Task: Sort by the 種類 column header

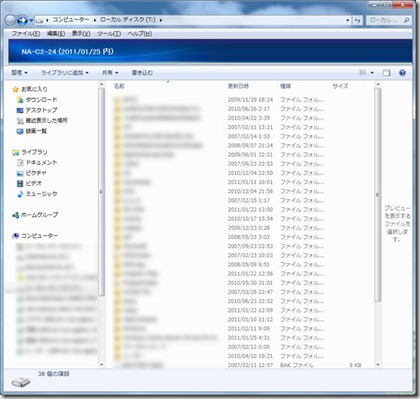Action: 285,86
